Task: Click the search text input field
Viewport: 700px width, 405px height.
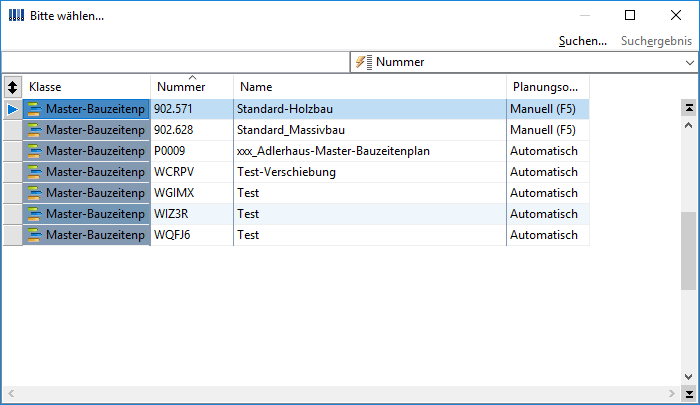Action: pos(176,62)
